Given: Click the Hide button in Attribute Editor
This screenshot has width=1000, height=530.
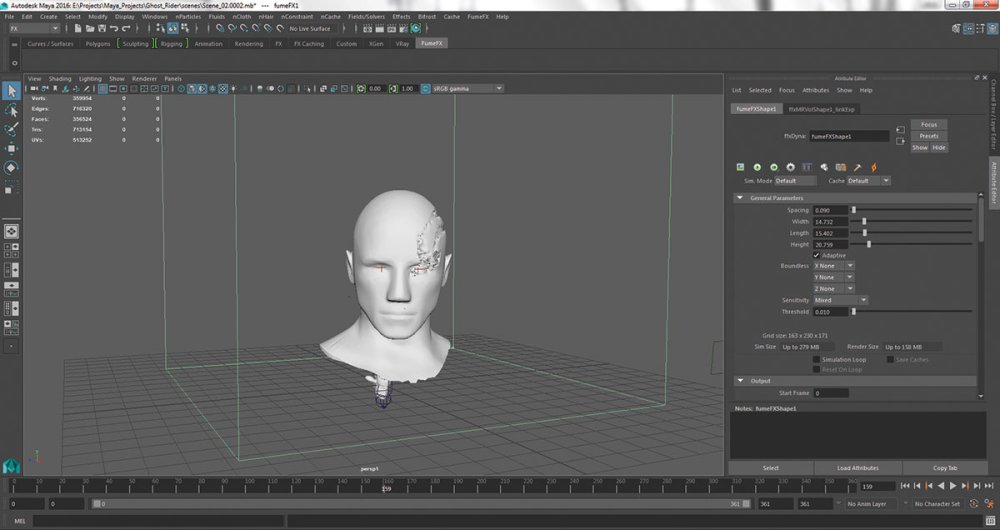Looking at the screenshot, I should coord(939,147).
